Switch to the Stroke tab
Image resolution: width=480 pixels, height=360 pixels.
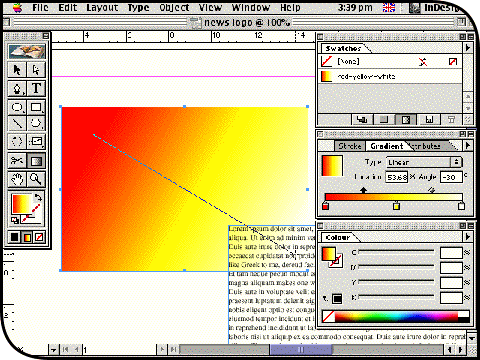350,146
